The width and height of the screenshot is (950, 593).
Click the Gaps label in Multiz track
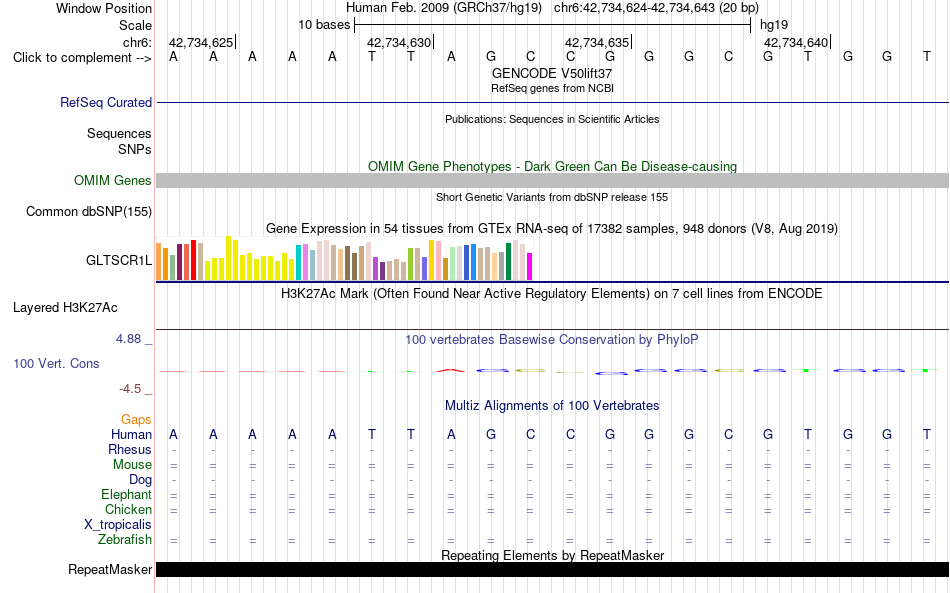tap(136, 419)
